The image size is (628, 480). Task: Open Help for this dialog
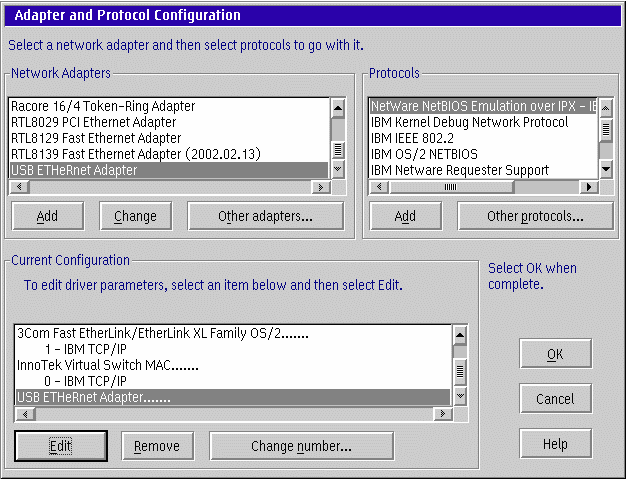pos(555,444)
